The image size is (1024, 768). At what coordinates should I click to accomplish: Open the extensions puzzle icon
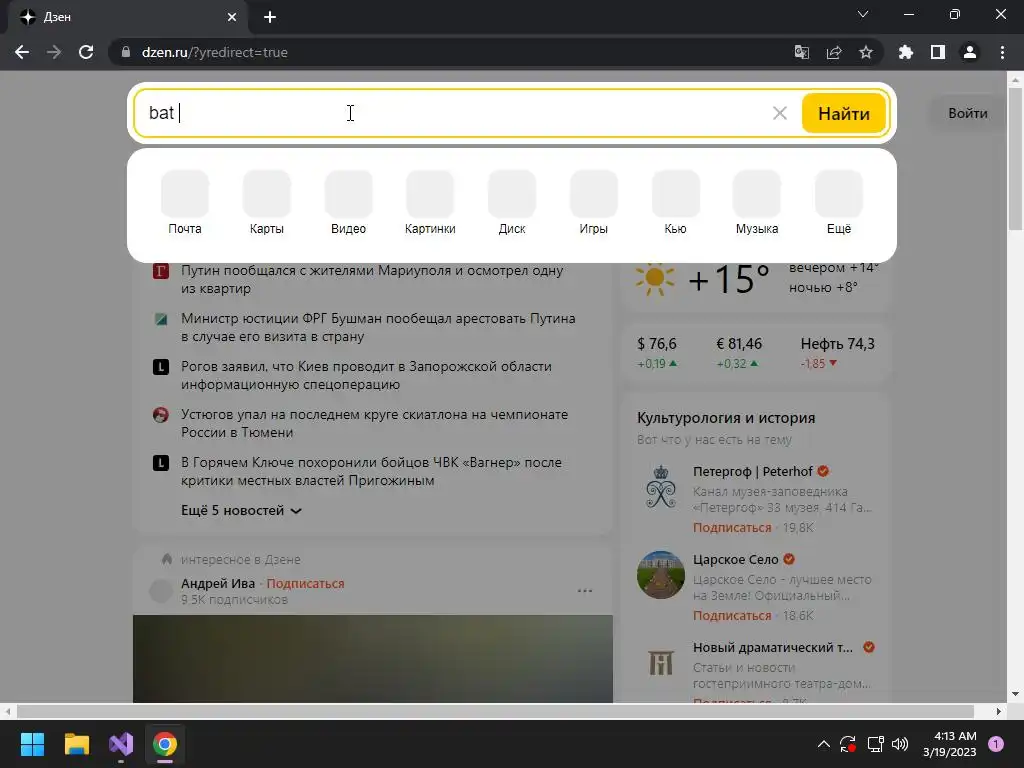(906, 52)
